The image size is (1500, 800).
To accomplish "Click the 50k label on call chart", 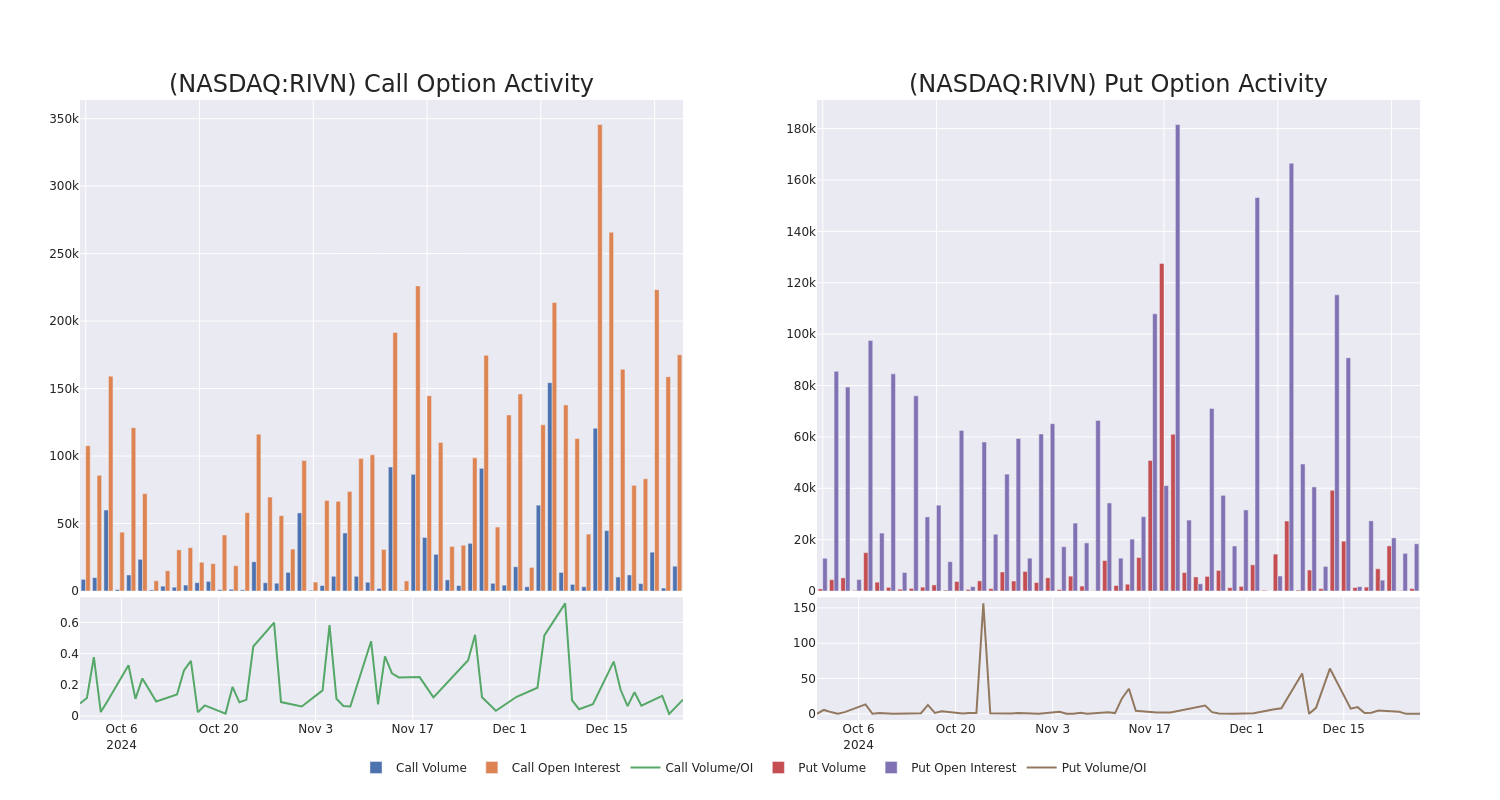I will tap(67, 524).
